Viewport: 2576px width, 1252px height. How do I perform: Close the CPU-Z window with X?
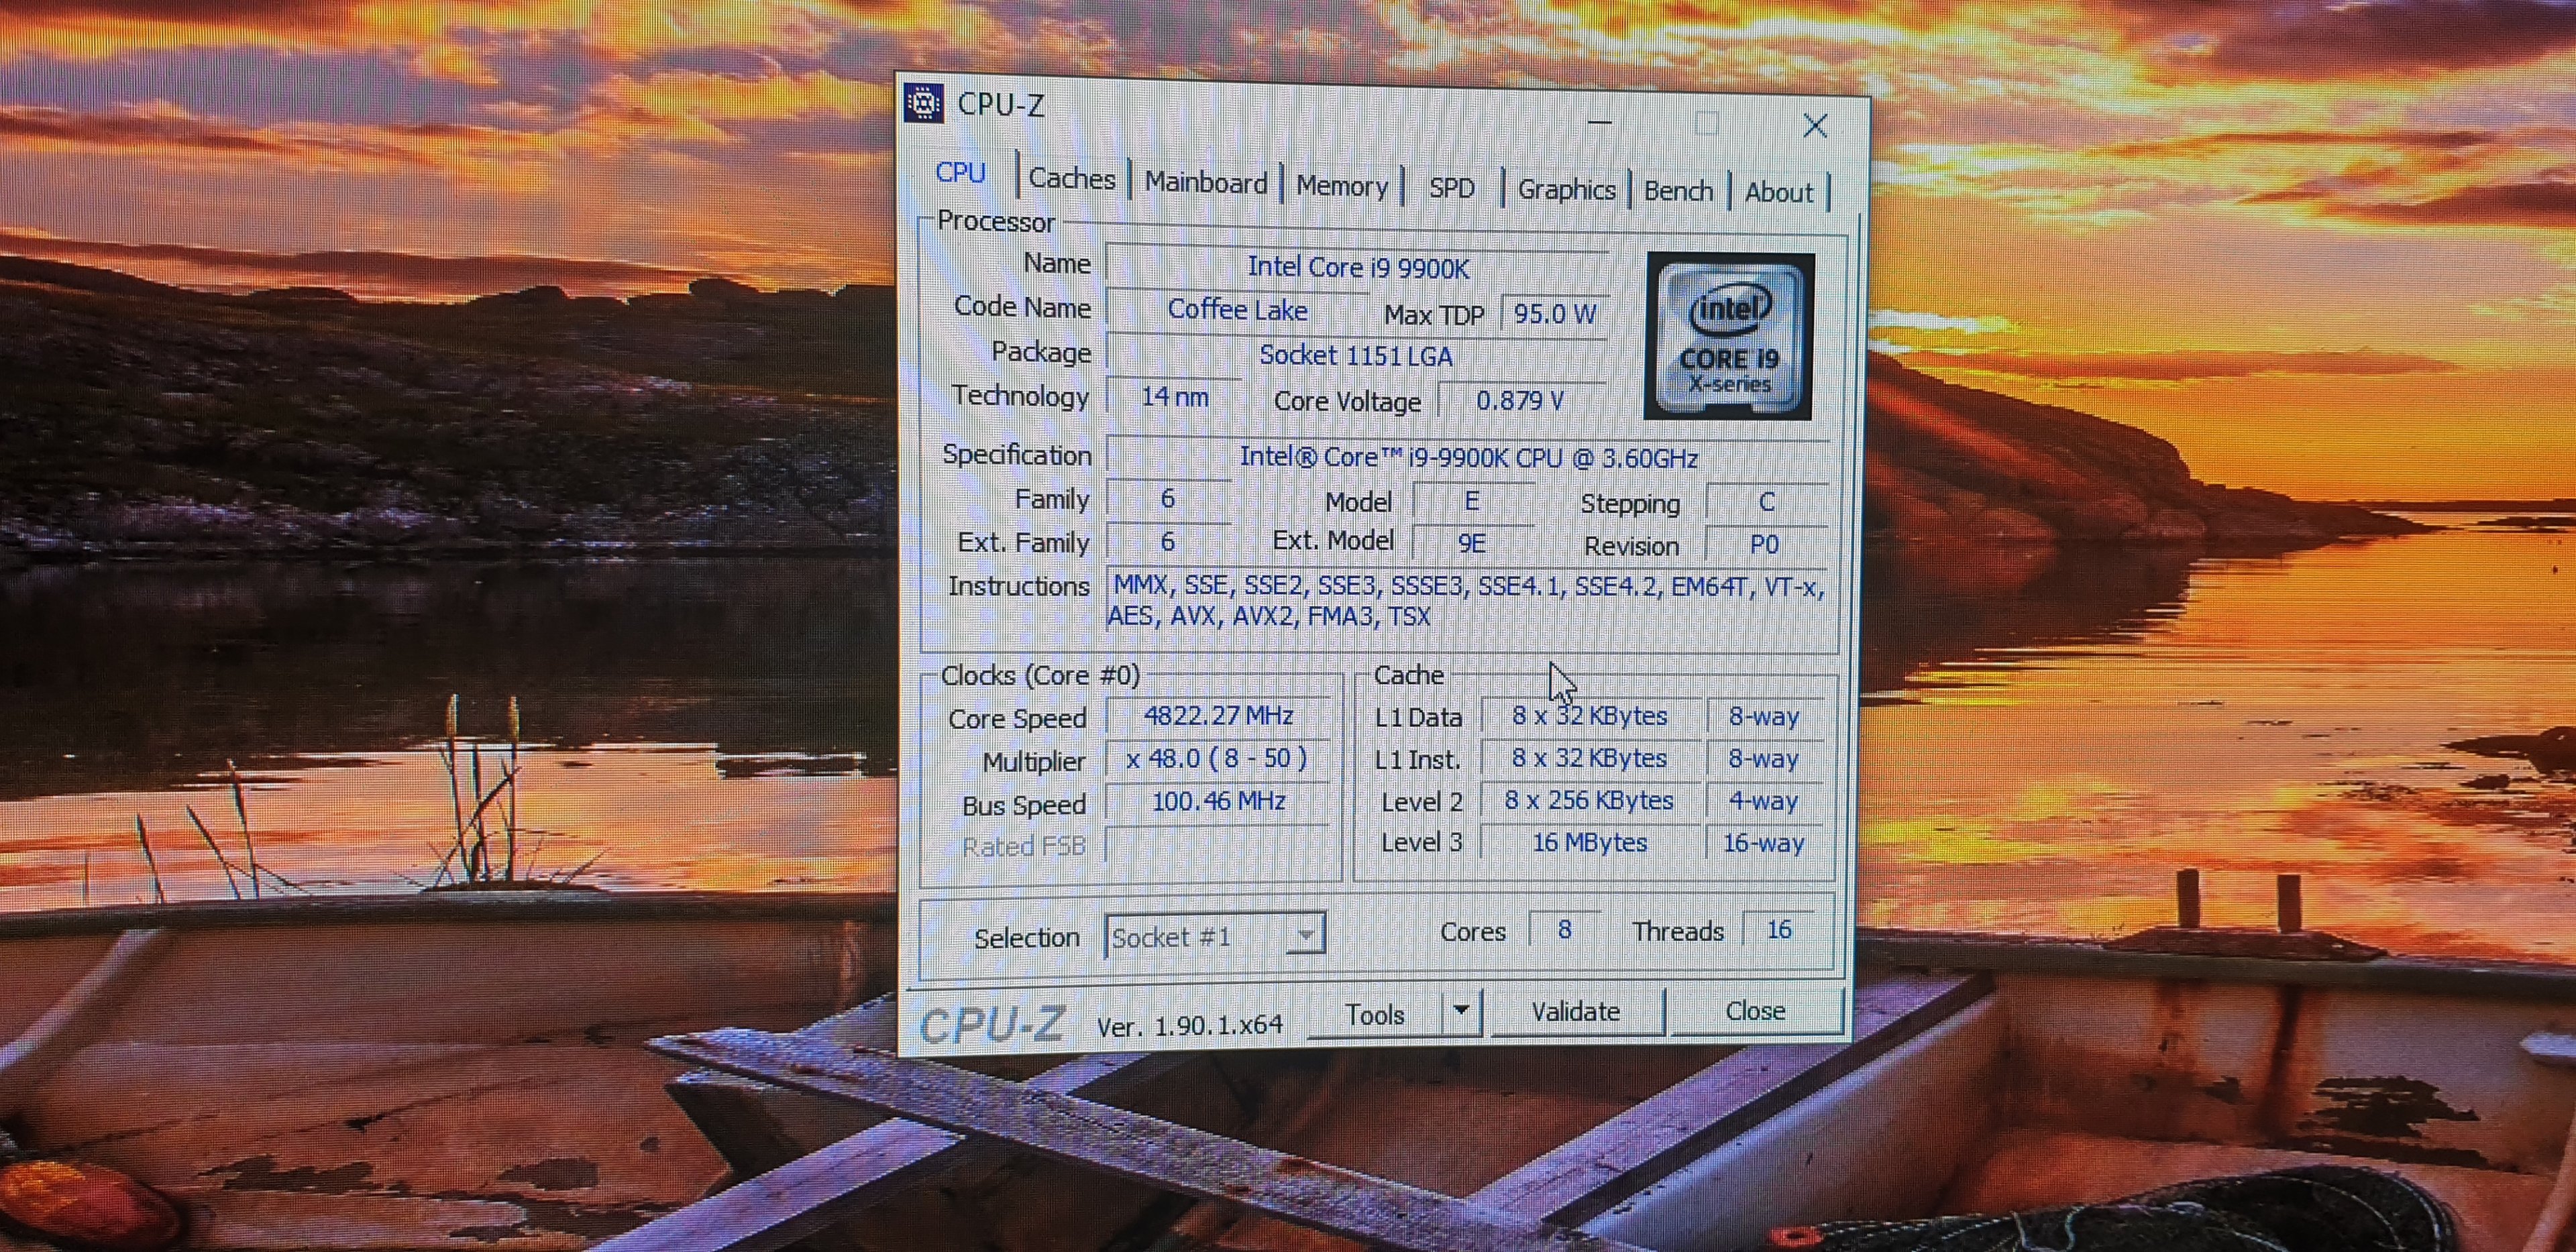[1815, 126]
